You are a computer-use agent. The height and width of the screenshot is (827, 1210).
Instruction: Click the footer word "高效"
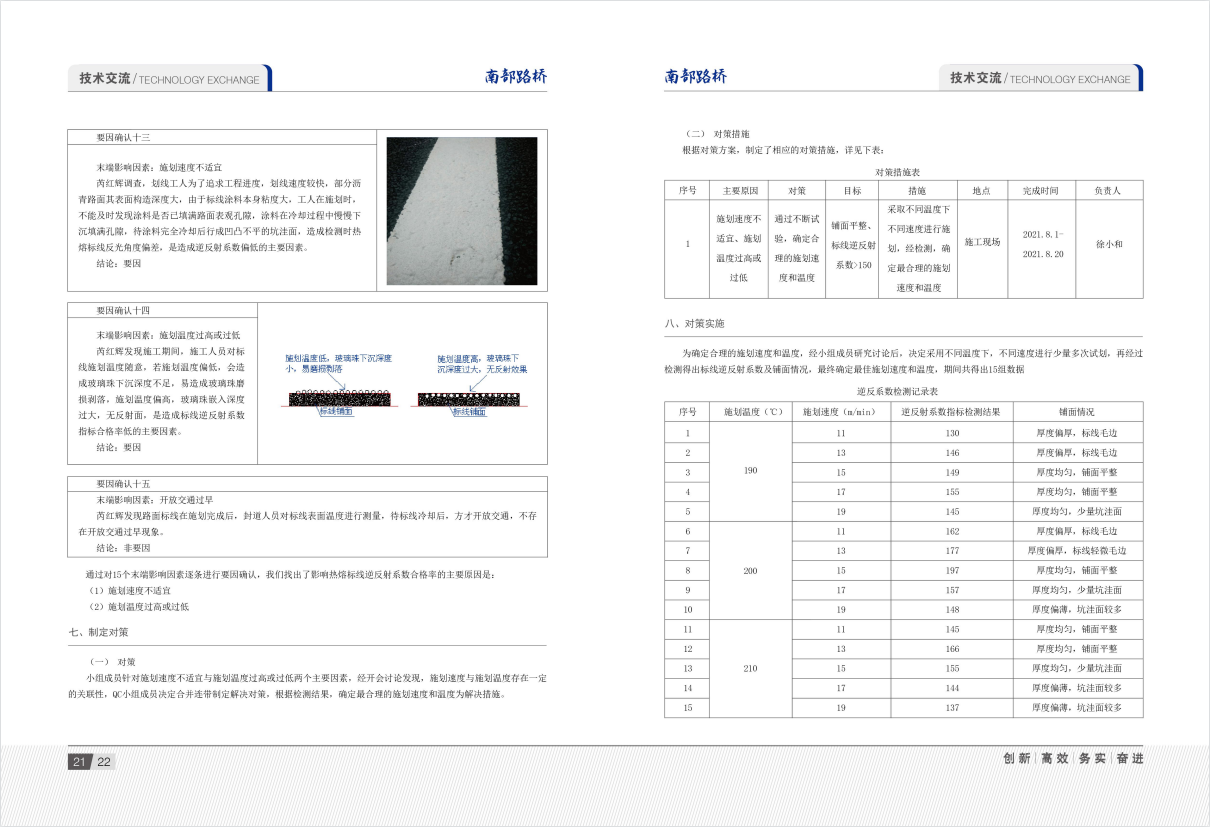[1055, 759]
